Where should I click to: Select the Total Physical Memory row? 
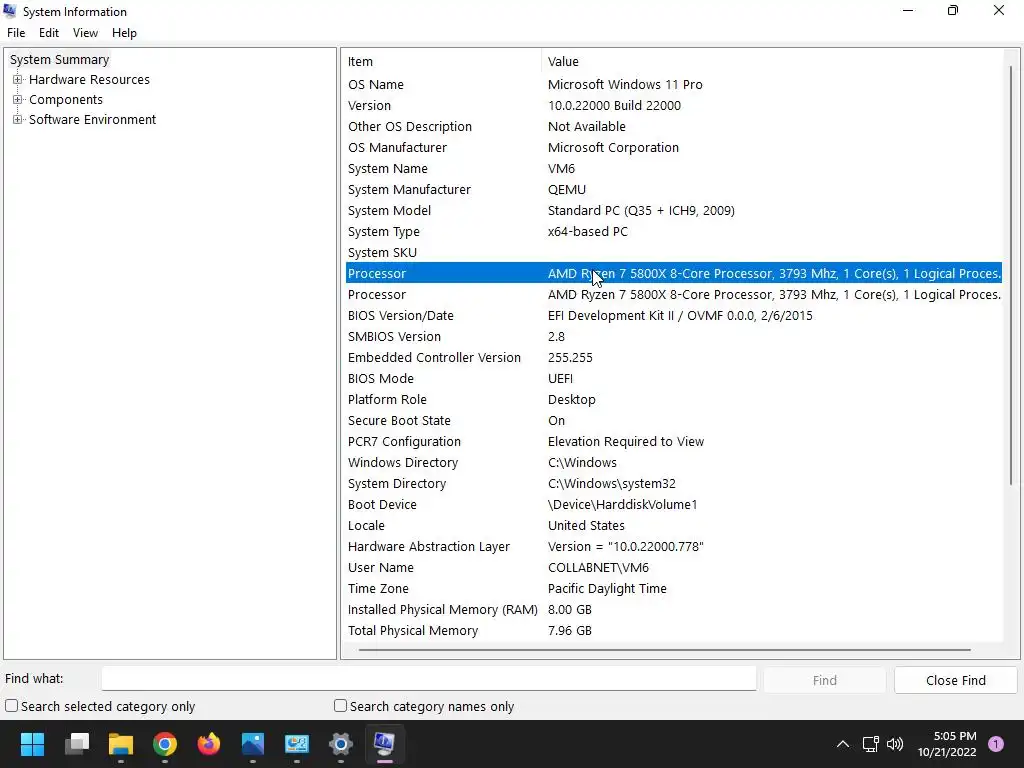pos(674,630)
